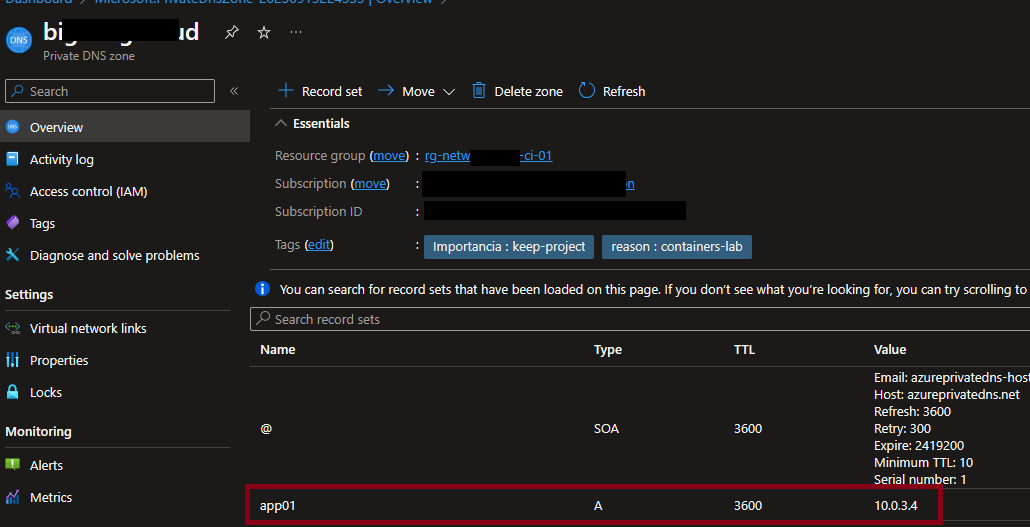Click the Properties bars icon
1030x527 pixels.
point(12,360)
